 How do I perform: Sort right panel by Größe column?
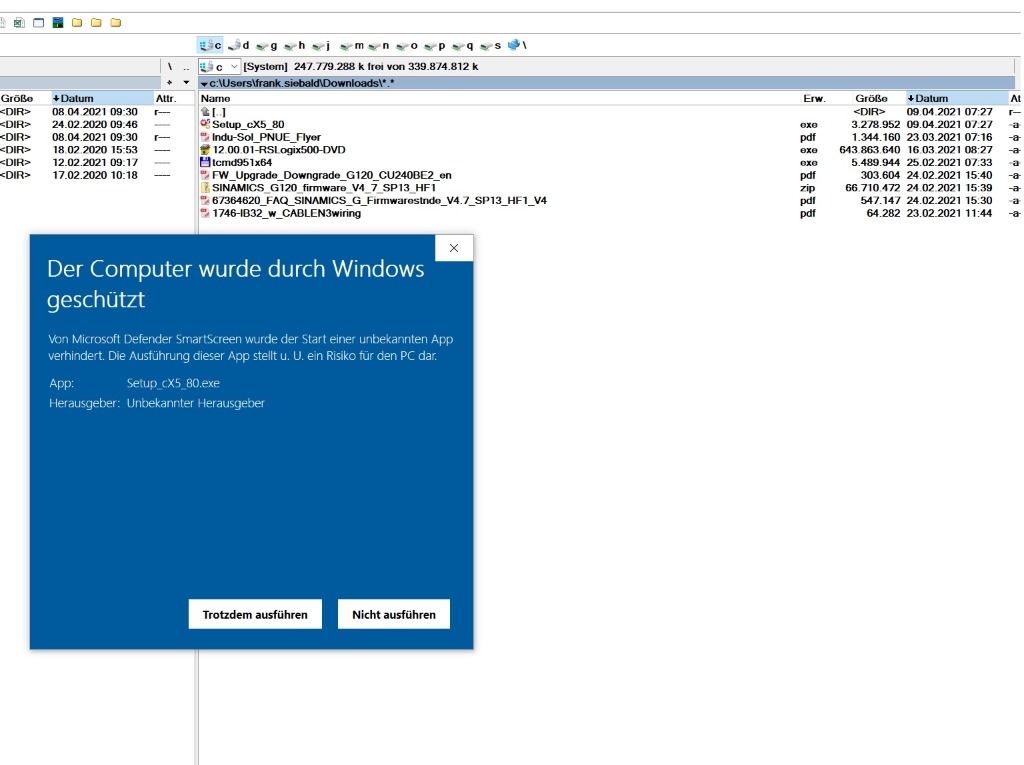pyautogui.click(x=870, y=98)
